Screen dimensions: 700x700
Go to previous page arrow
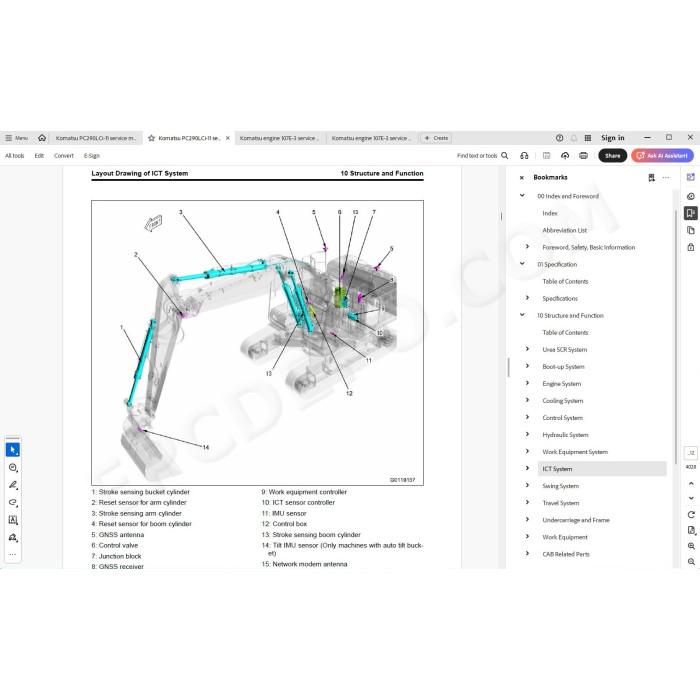click(x=691, y=483)
